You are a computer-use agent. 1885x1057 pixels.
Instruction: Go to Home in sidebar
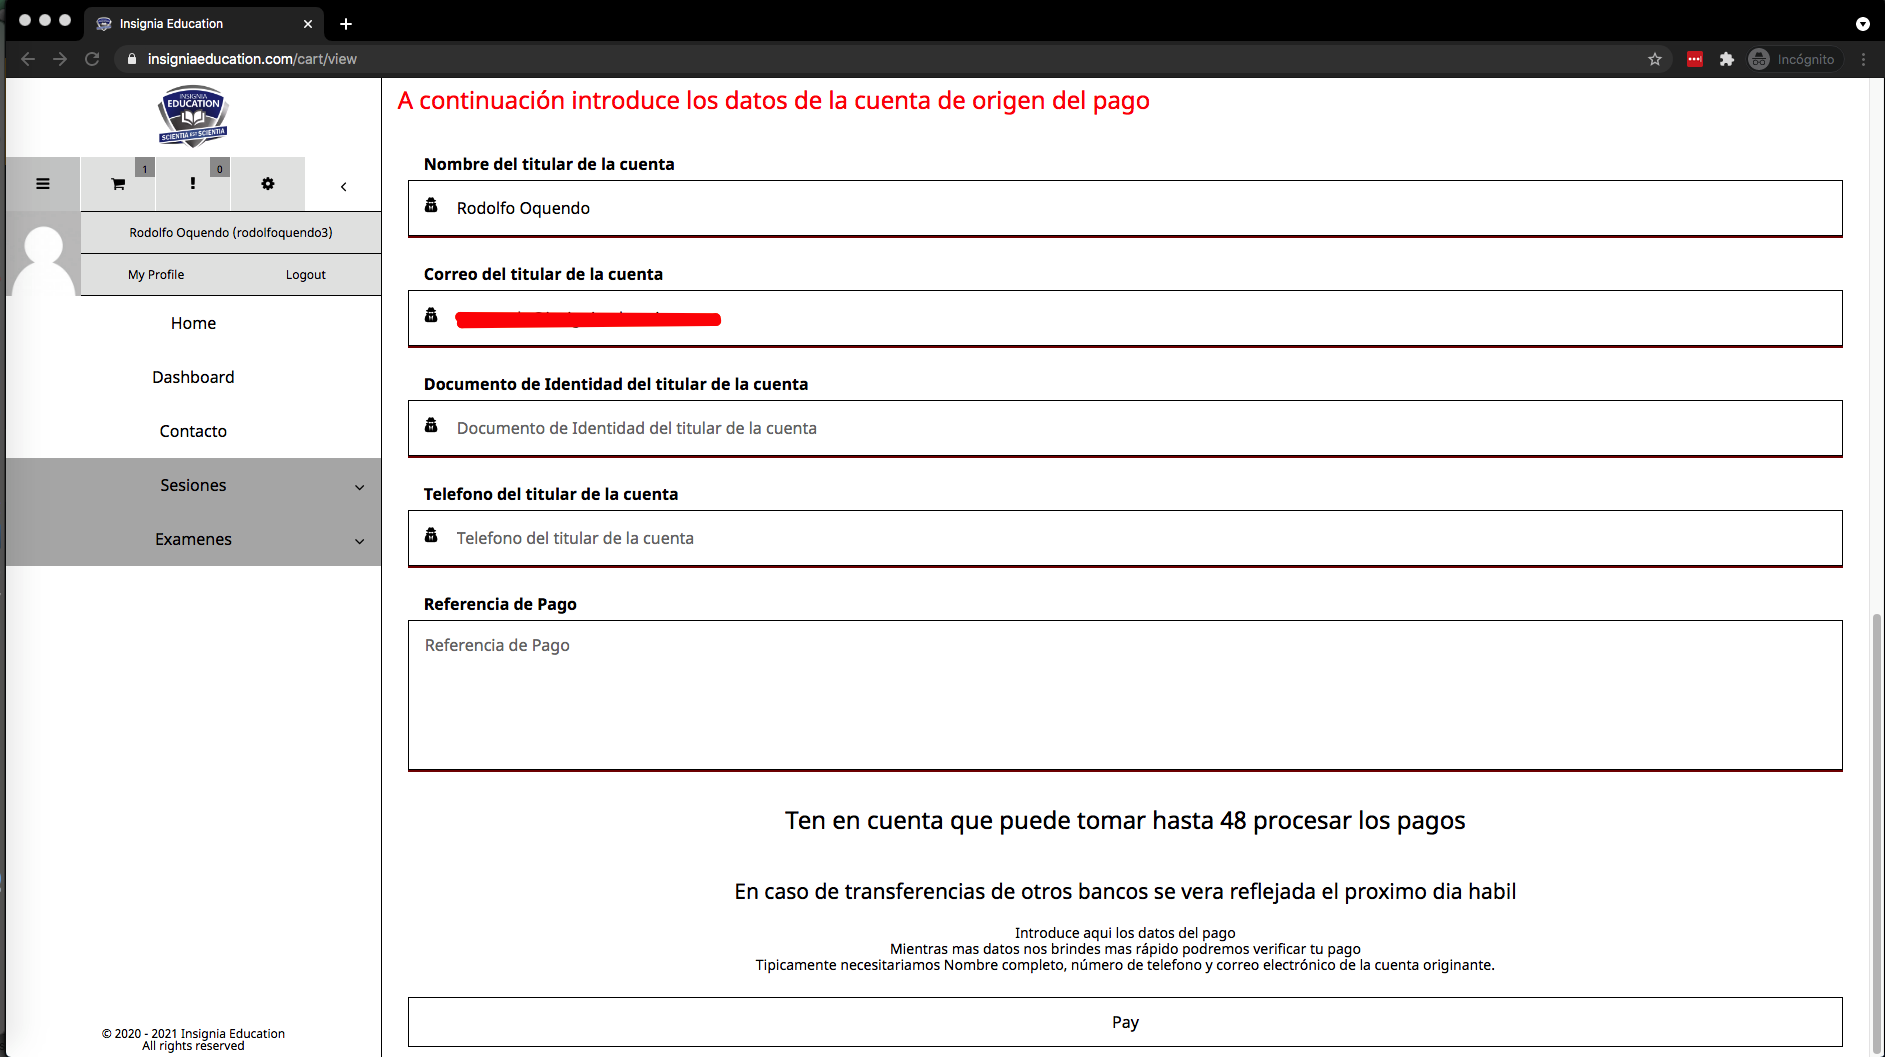pos(193,323)
